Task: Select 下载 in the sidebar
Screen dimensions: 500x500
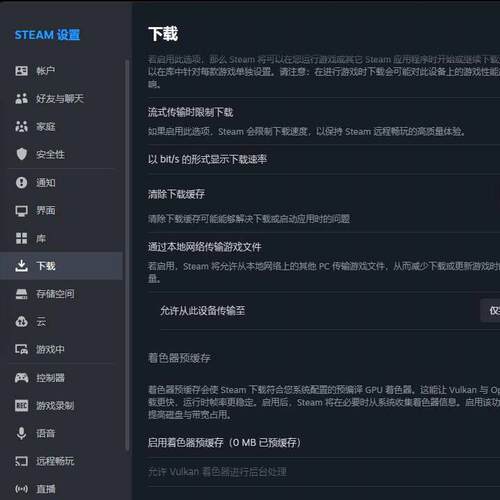Action: click(x=62, y=266)
